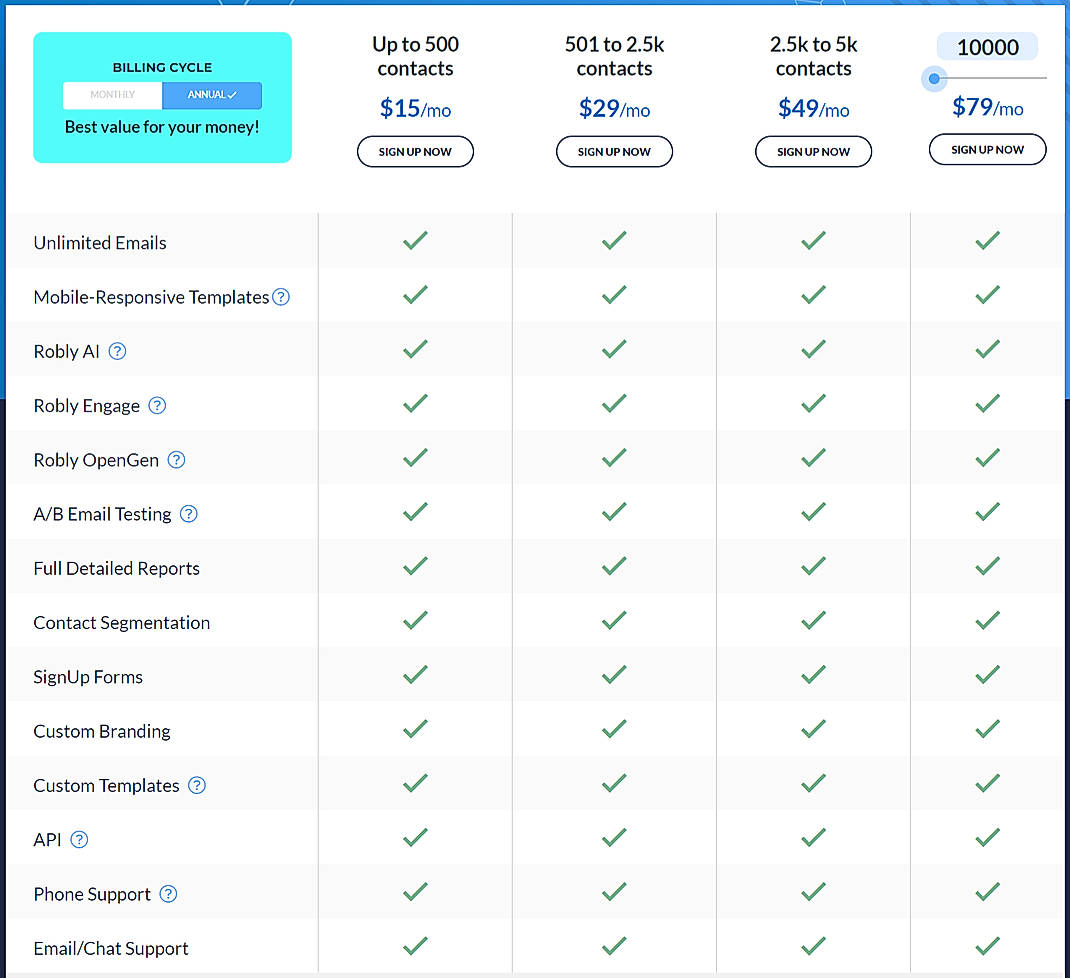Switch billing cycle to Monthly

coord(111,95)
